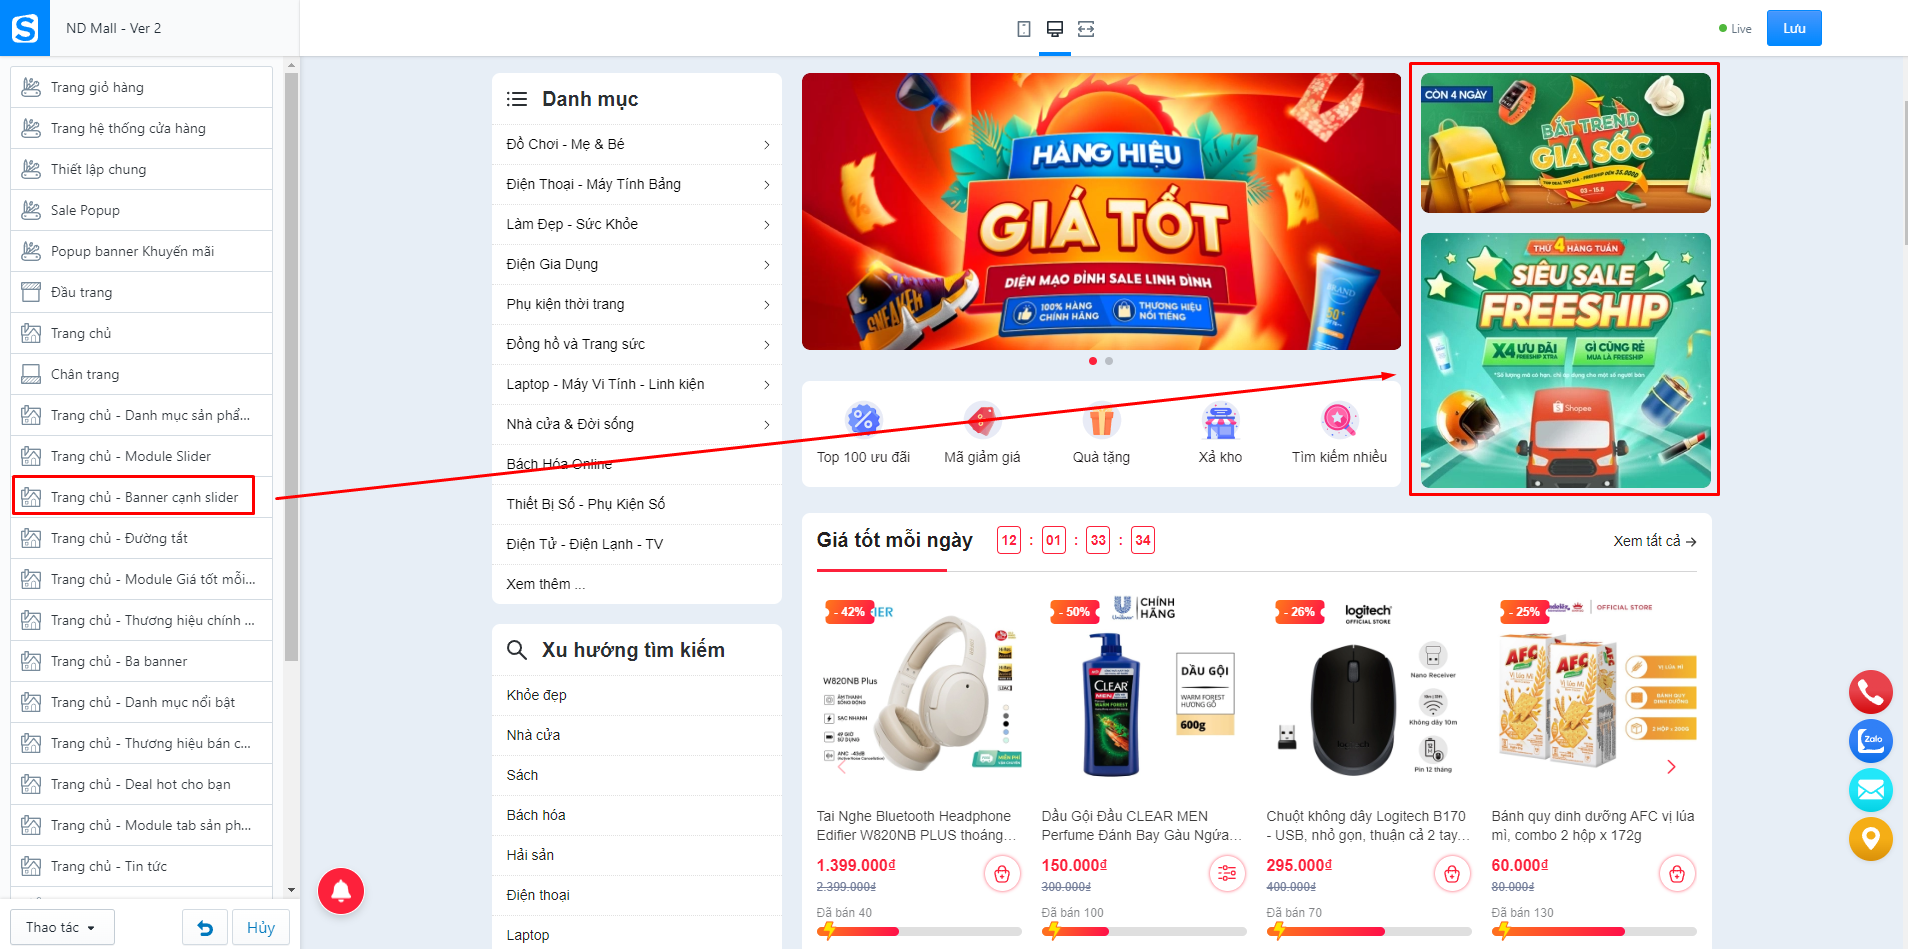Click the sidebar vertical scrollbar
The image size is (1908, 949).
pos(291,365)
